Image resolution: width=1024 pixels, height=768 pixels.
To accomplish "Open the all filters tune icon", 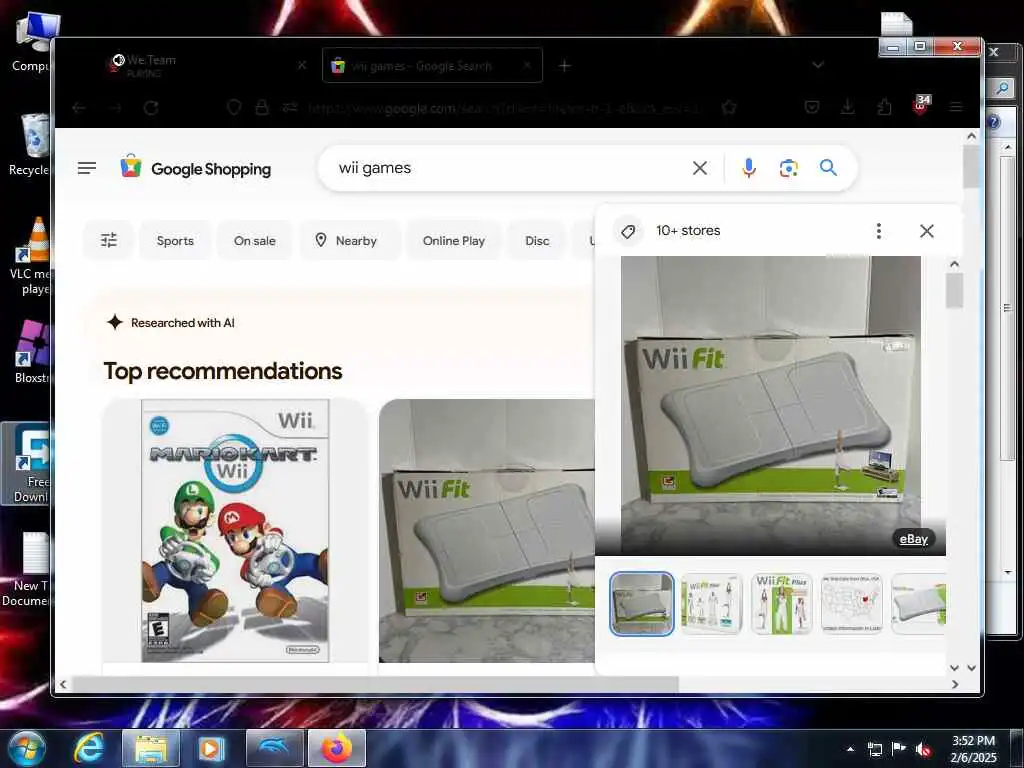I will 108,240.
